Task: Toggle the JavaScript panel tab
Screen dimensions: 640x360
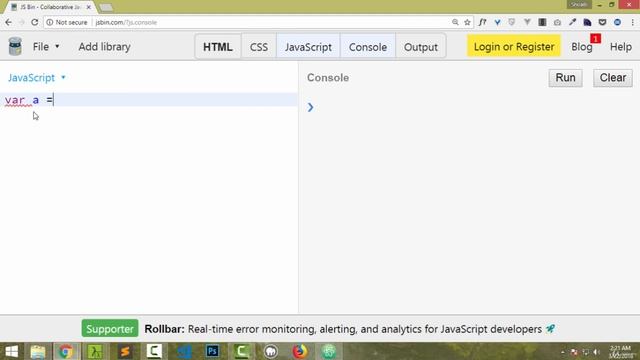Action: coord(308,47)
